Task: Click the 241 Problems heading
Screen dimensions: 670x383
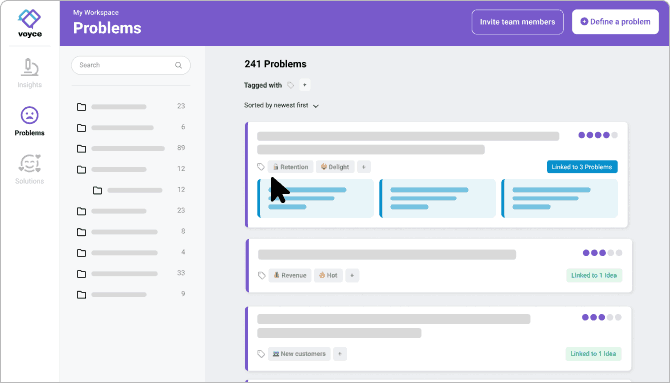Action: (275, 64)
